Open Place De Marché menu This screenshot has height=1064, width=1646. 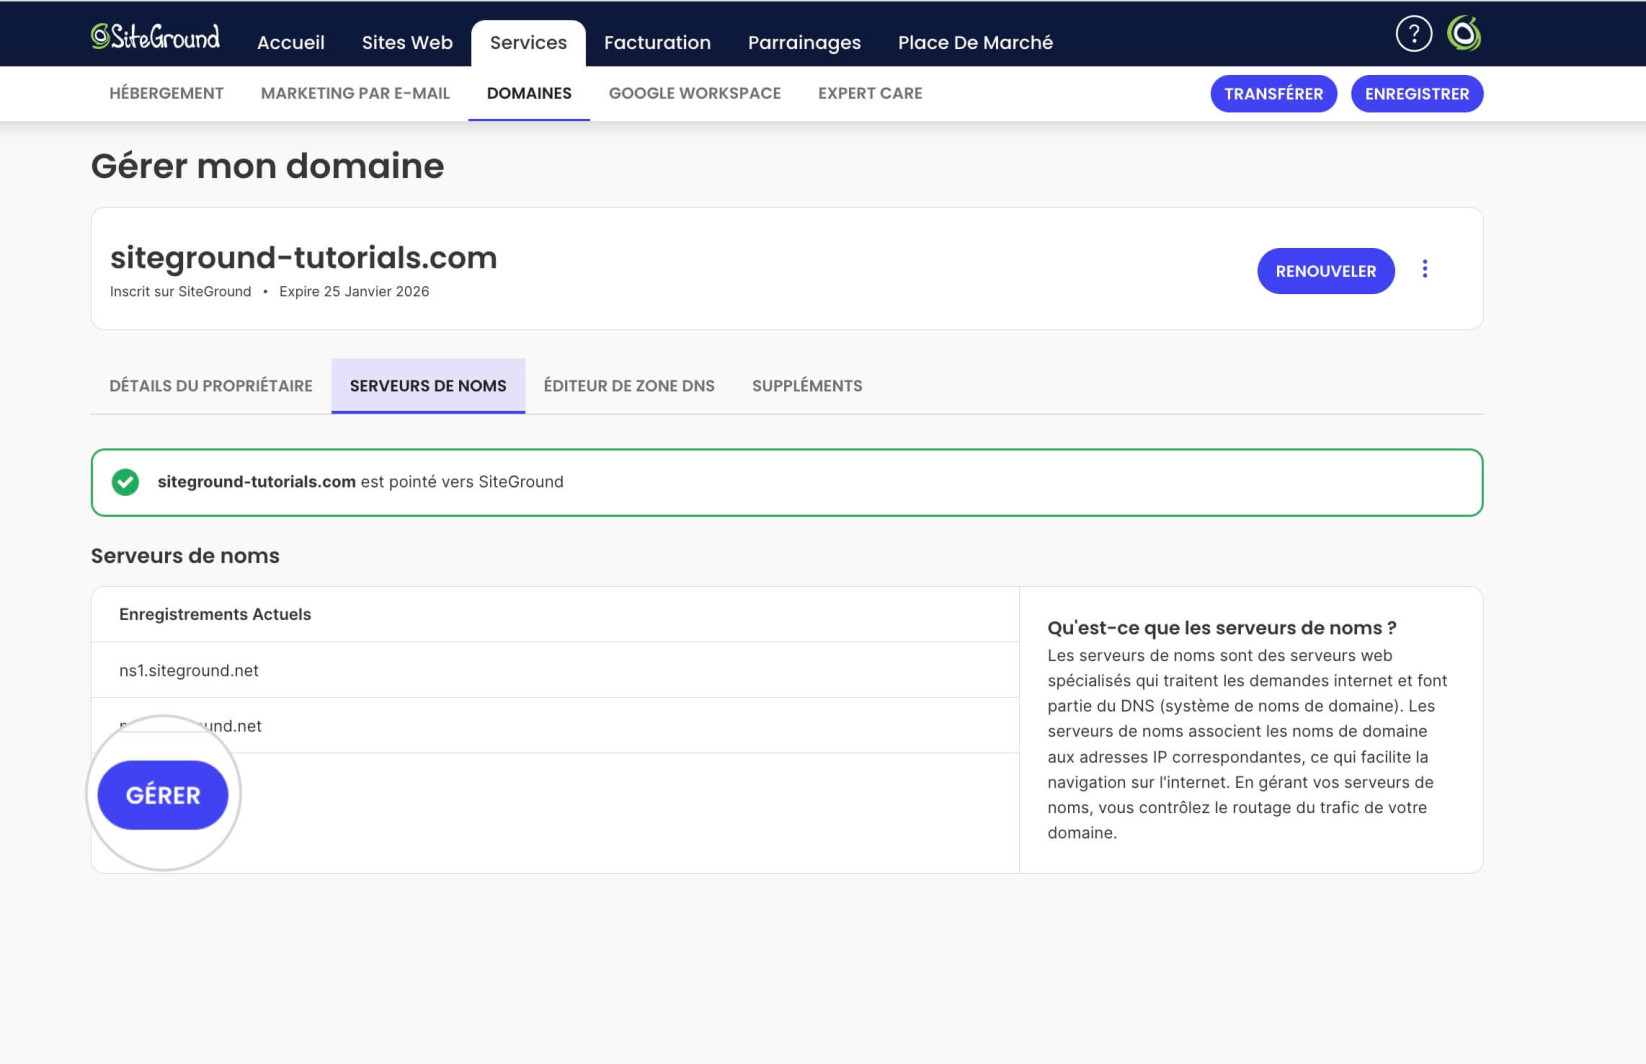coord(975,42)
